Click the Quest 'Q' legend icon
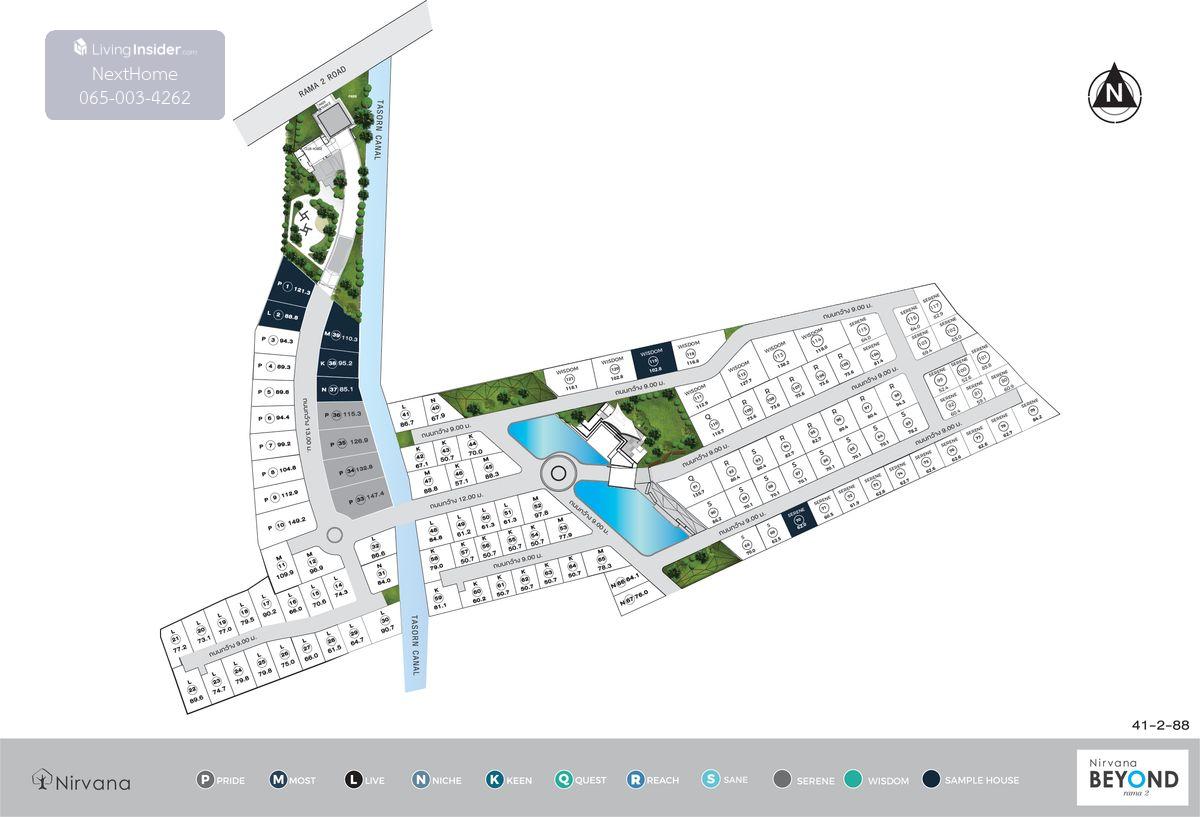The image size is (1200, 817). pyautogui.click(x=564, y=780)
